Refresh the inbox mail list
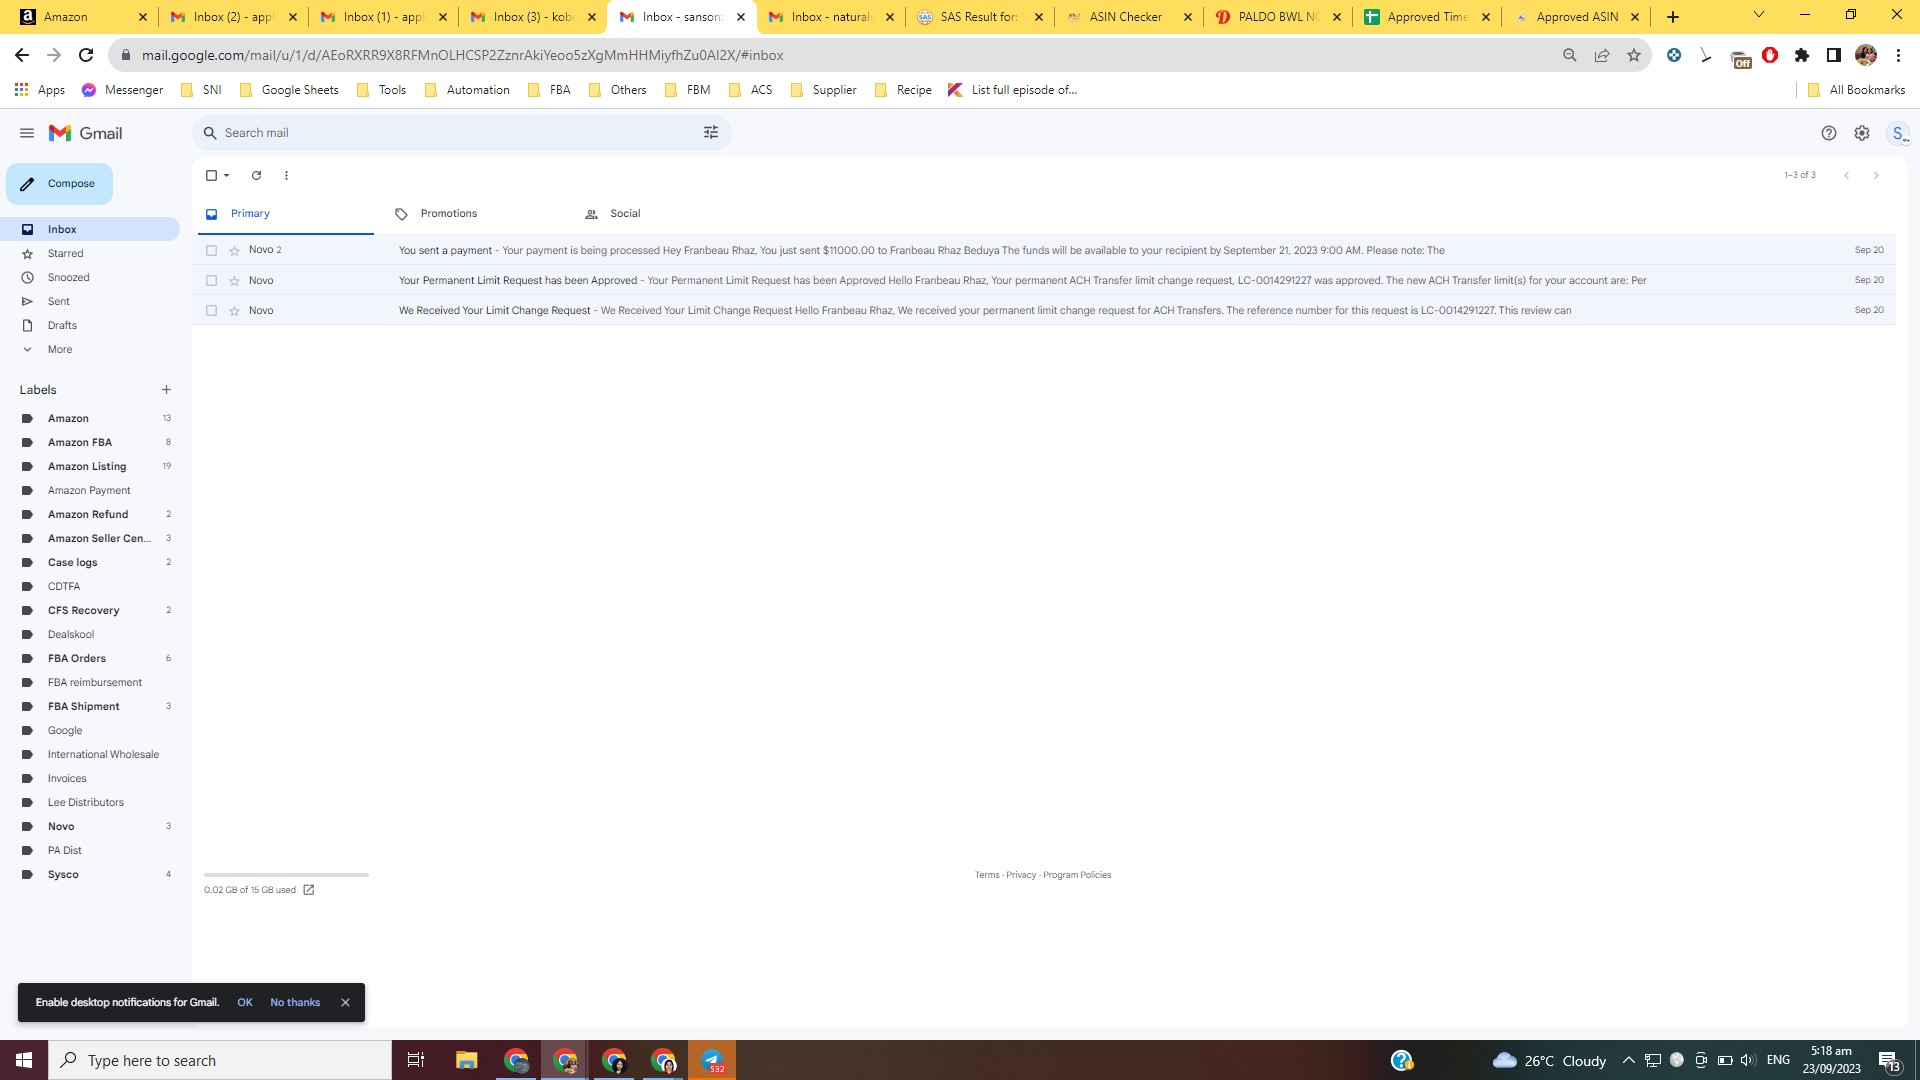The width and height of the screenshot is (1920, 1080). (256, 175)
